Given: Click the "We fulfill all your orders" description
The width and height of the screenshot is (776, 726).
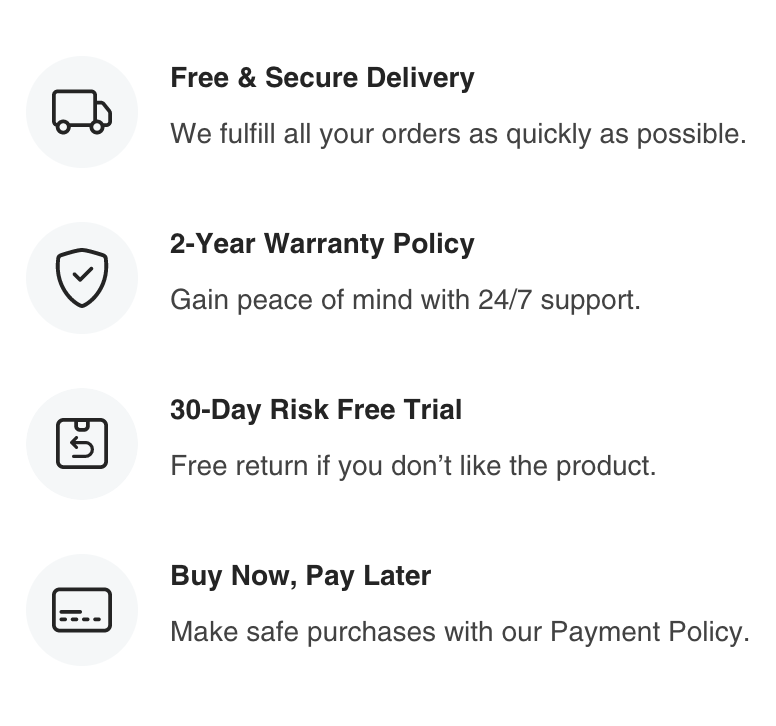Looking at the screenshot, I should 458,134.
